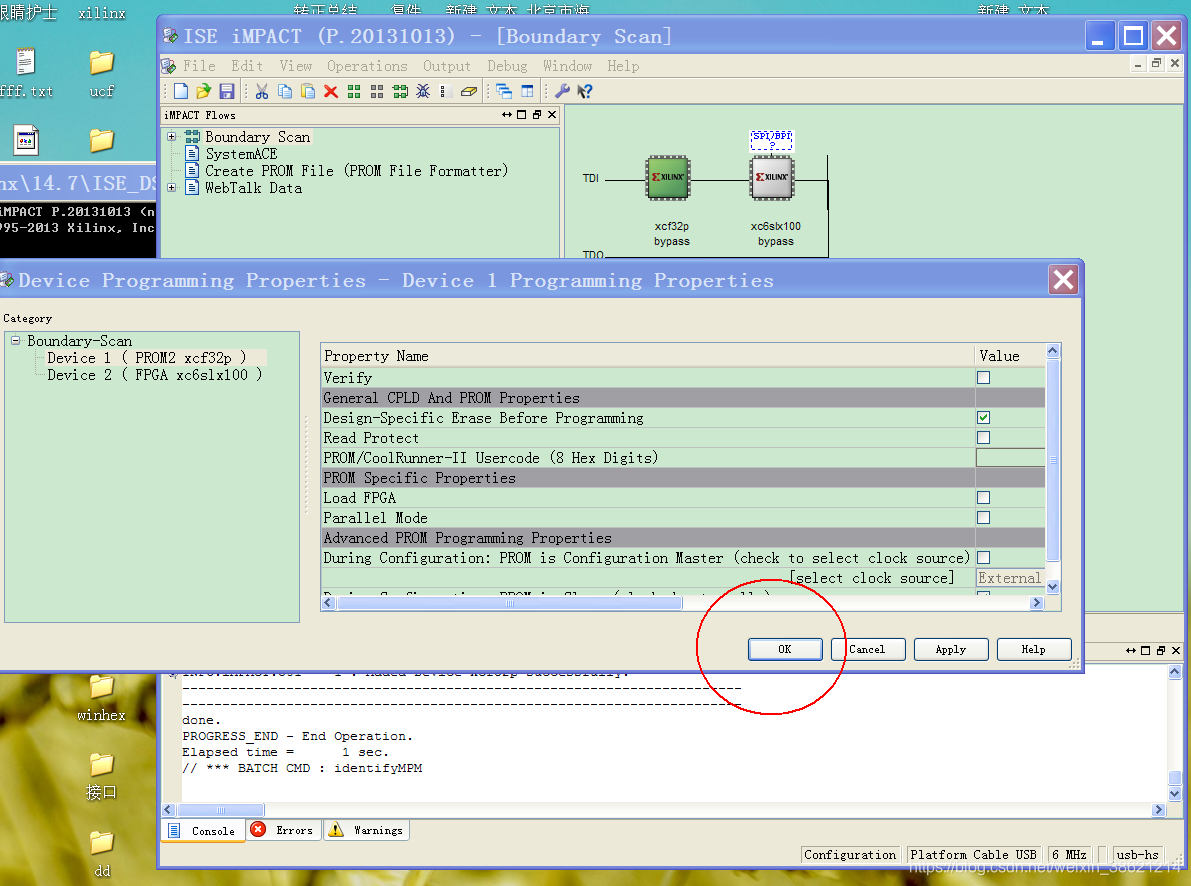Click the properties list scroll-down arrow
The image size is (1191, 886).
click(1053, 587)
